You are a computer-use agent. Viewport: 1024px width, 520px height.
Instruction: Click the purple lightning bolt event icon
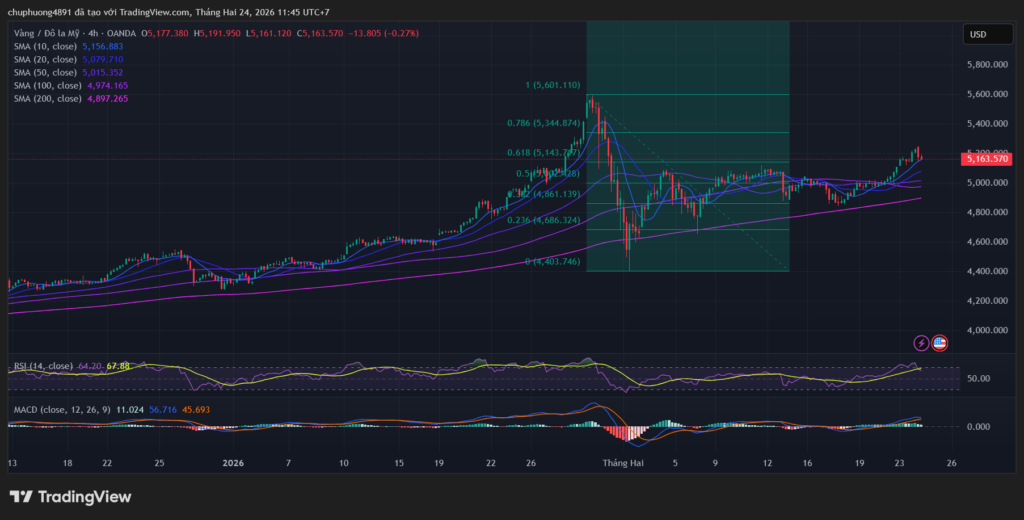click(x=921, y=343)
